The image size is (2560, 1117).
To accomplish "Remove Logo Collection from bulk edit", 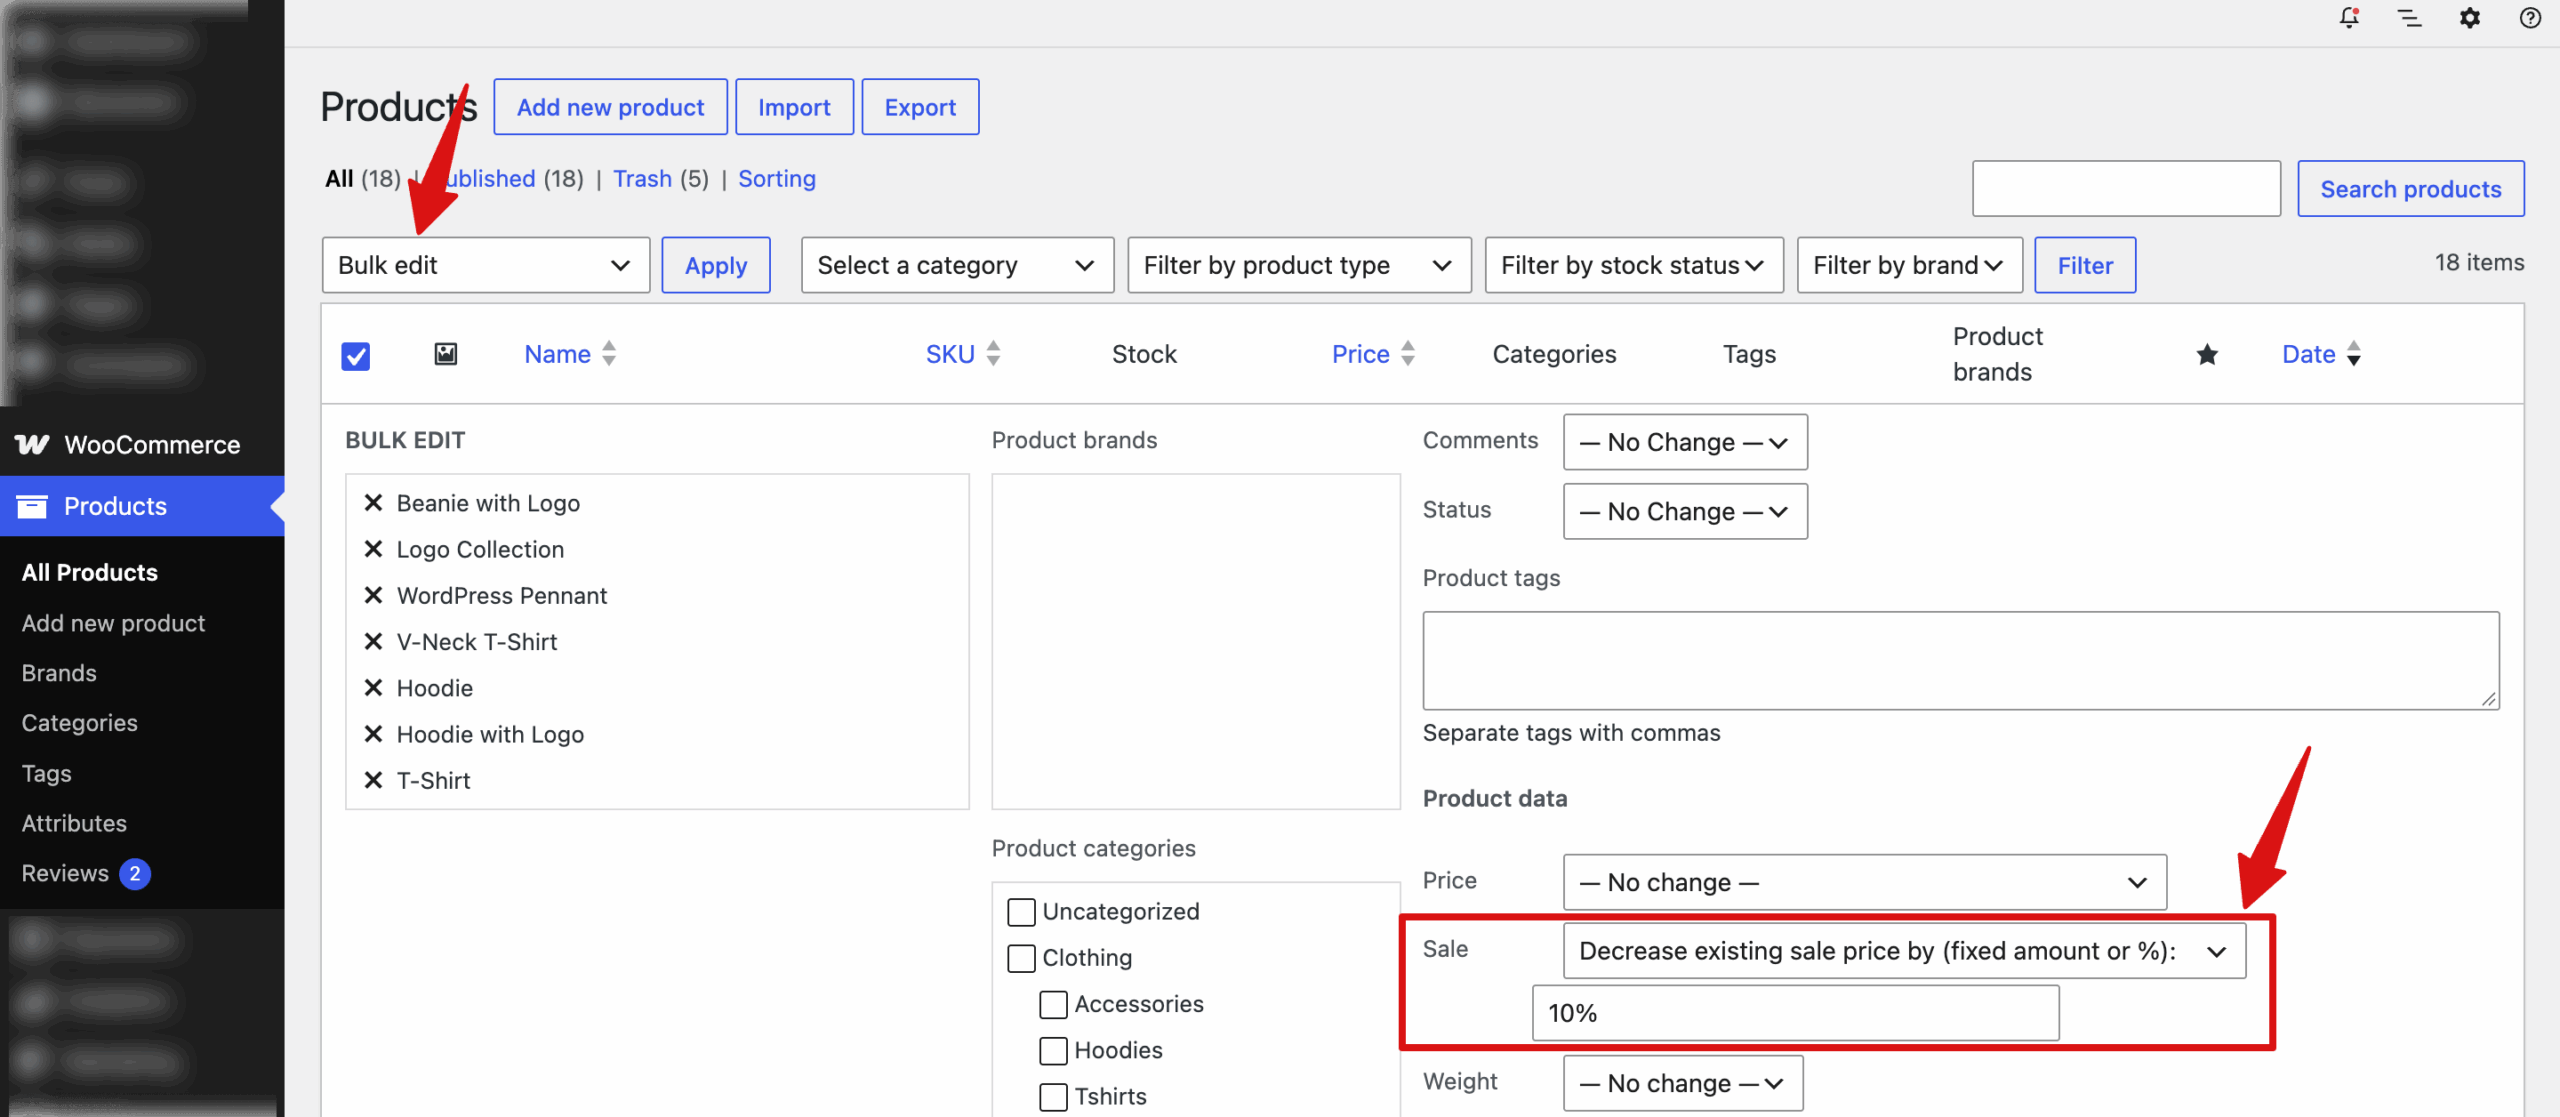I will click(x=373, y=548).
